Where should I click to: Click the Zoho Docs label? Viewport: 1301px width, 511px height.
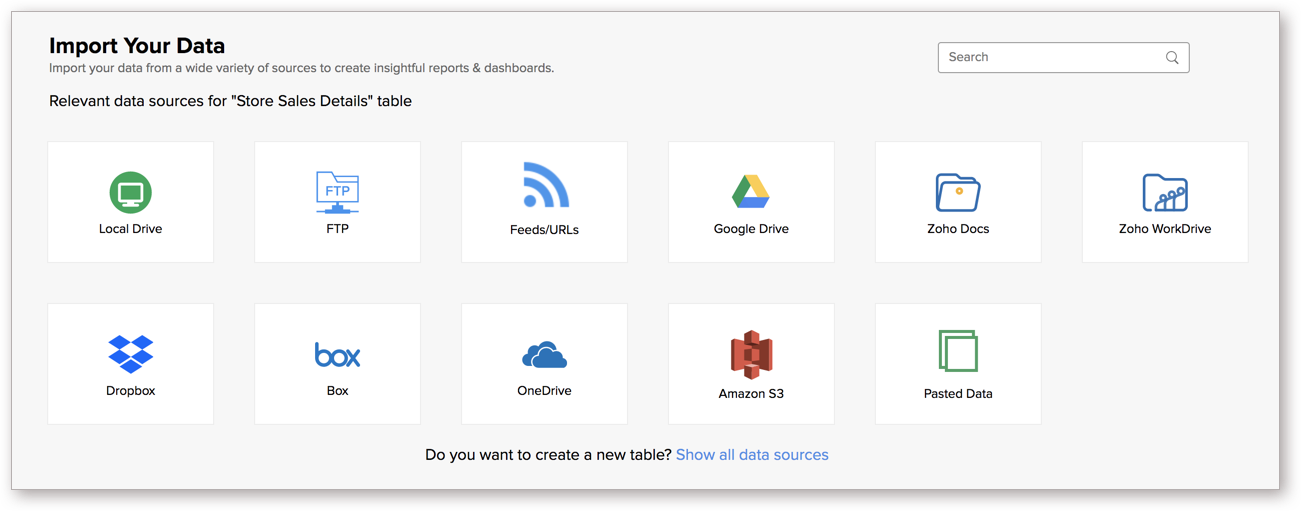(958, 229)
